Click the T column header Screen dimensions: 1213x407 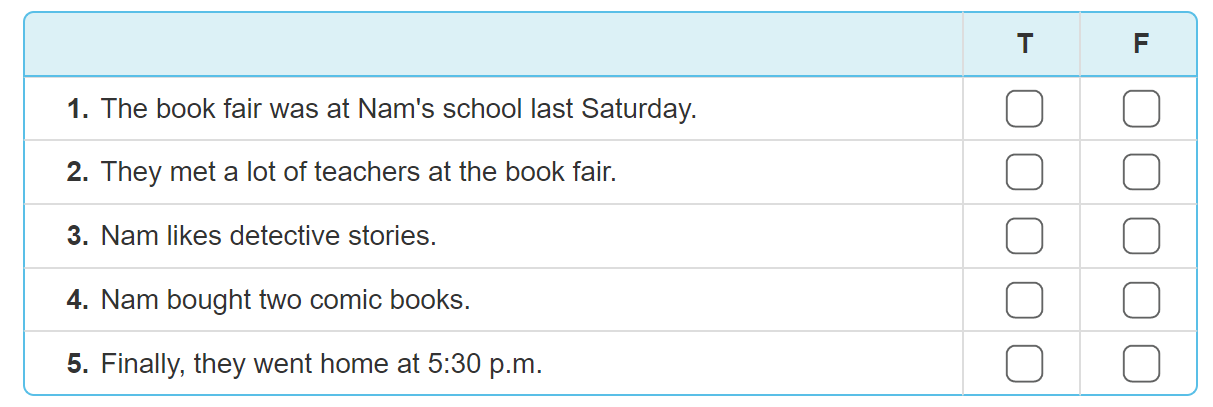click(x=1024, y=45)
